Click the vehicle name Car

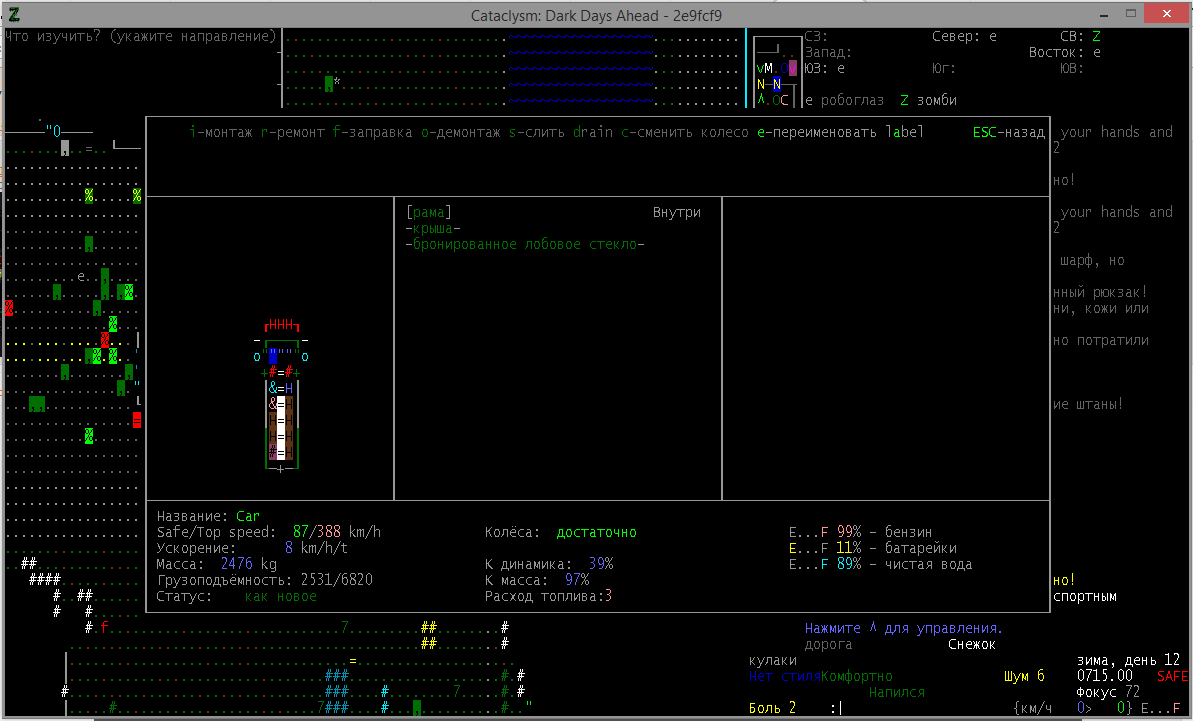[248, 516]
